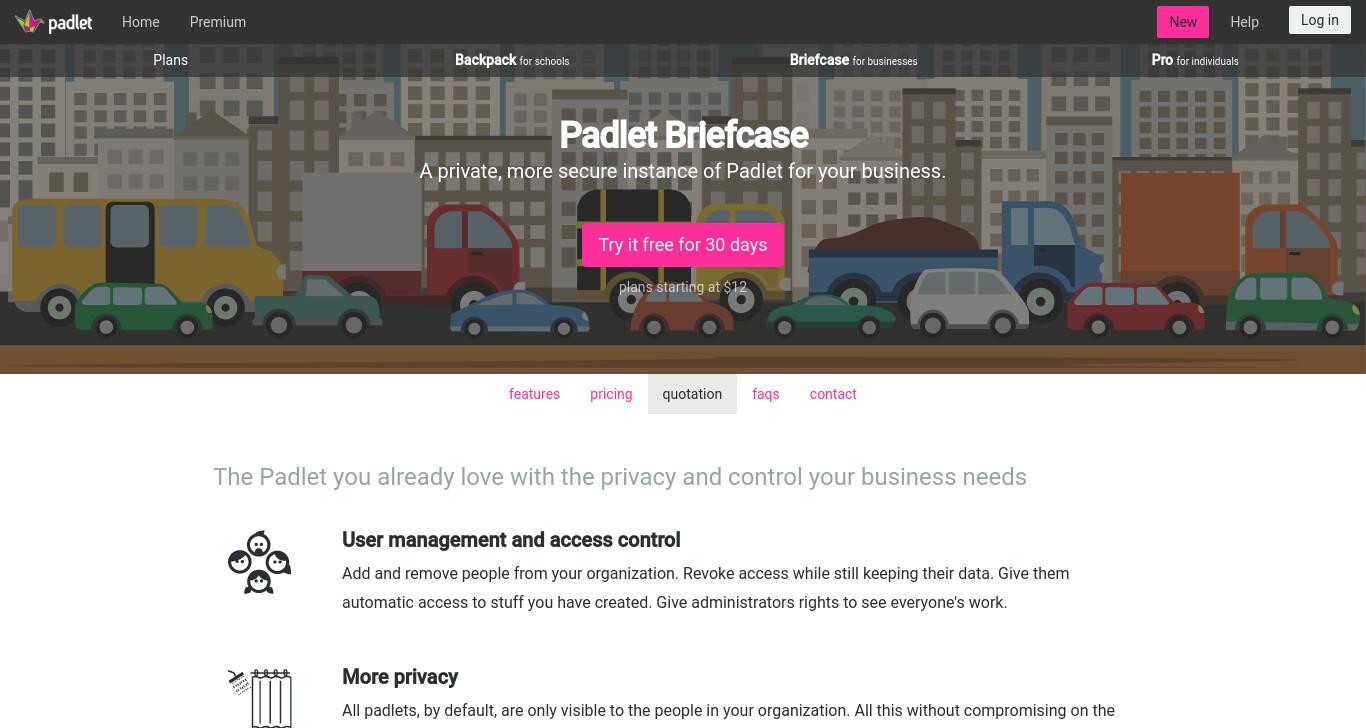Open the Premium menu item
This screenshot has width=1366, height=728.
218,22
